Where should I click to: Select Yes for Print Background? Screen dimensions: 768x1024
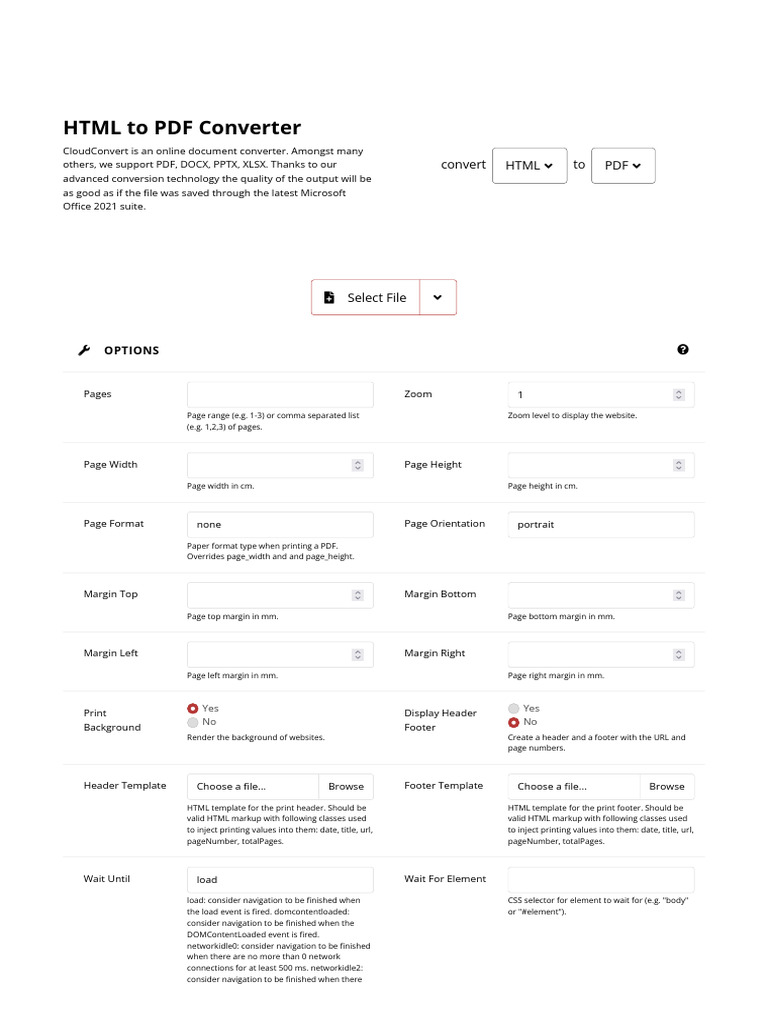click(193, 708)
